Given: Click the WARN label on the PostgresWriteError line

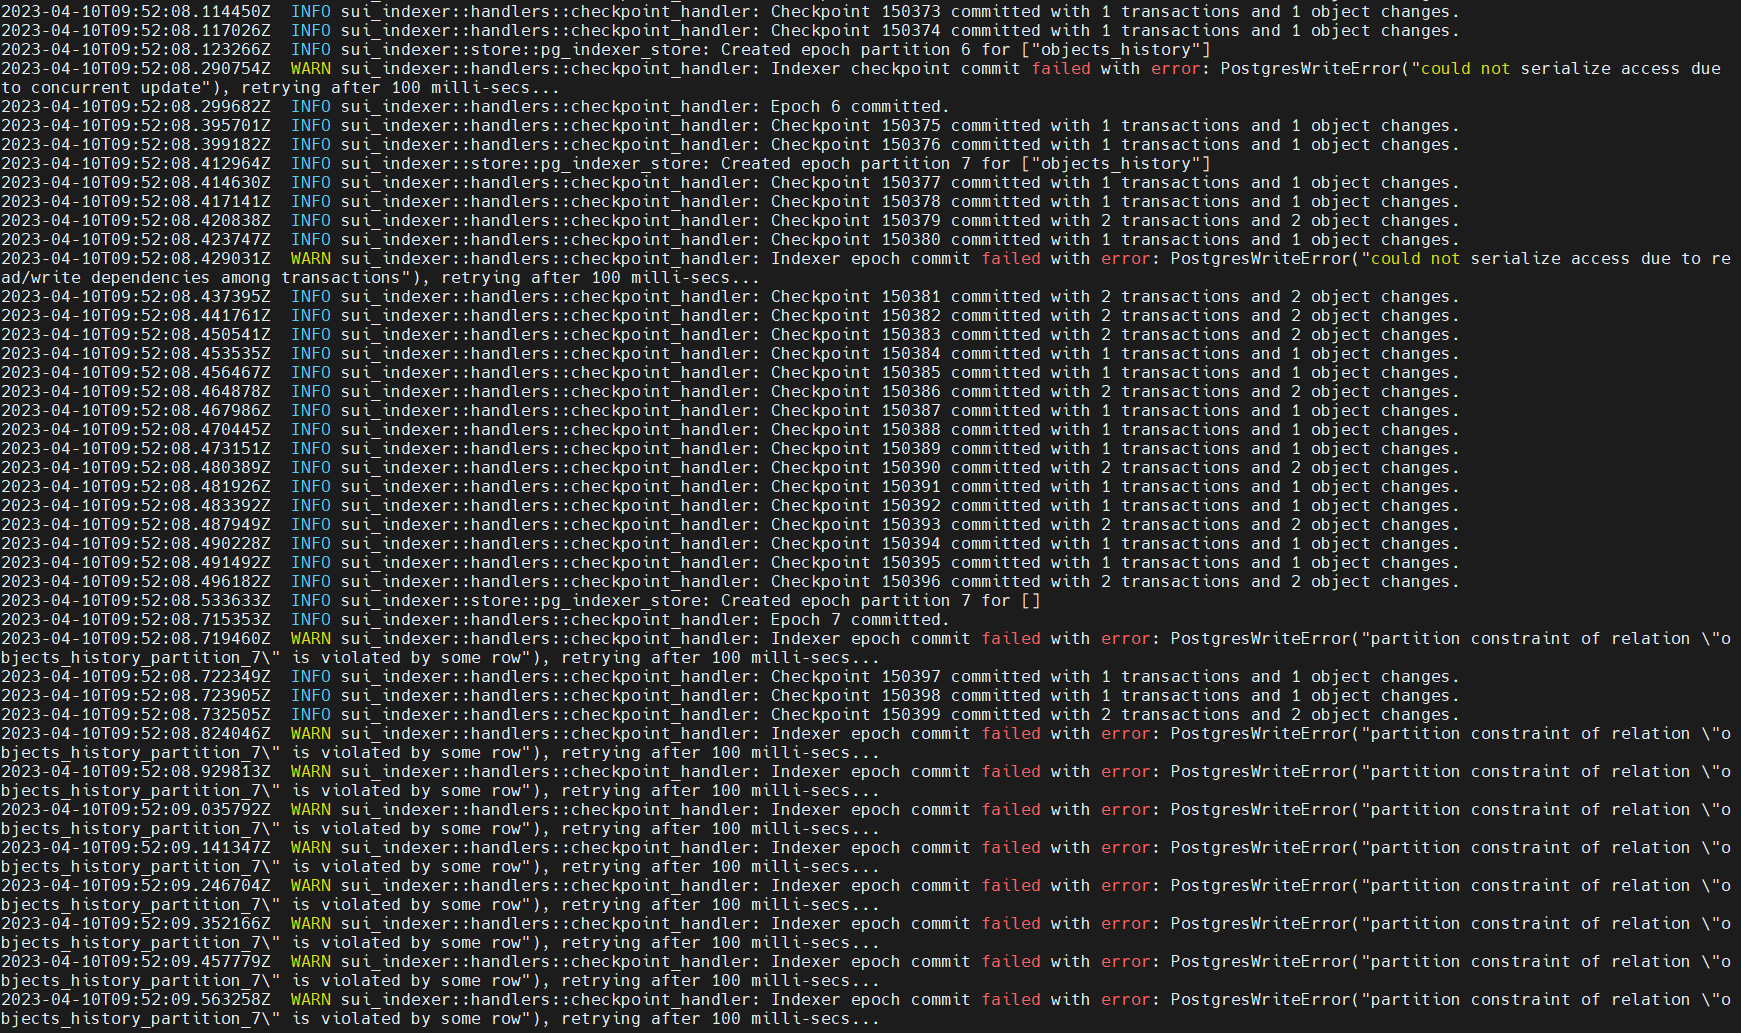Looking at the screenshot, I should 310,68.
